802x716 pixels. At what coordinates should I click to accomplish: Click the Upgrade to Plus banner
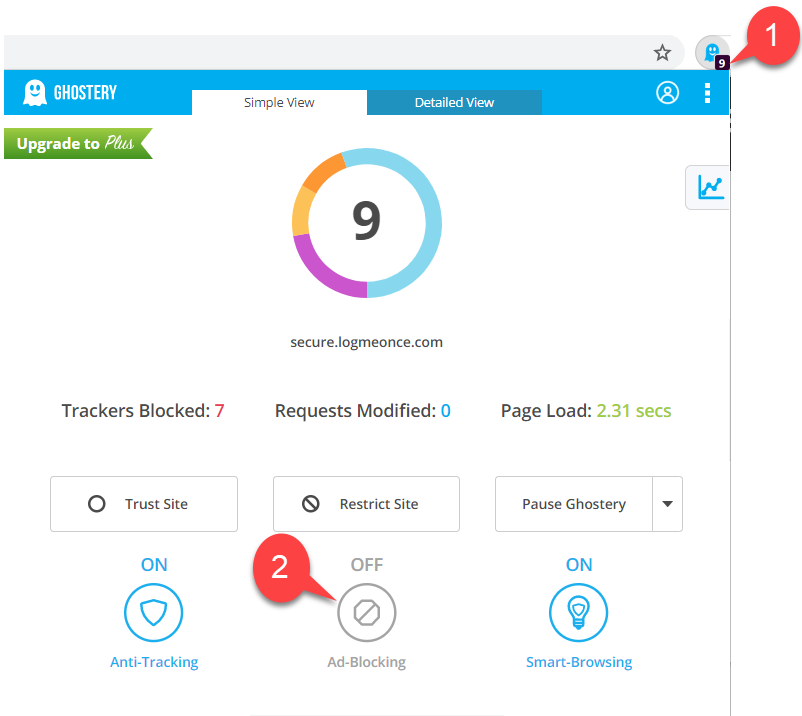pos(78,143)
